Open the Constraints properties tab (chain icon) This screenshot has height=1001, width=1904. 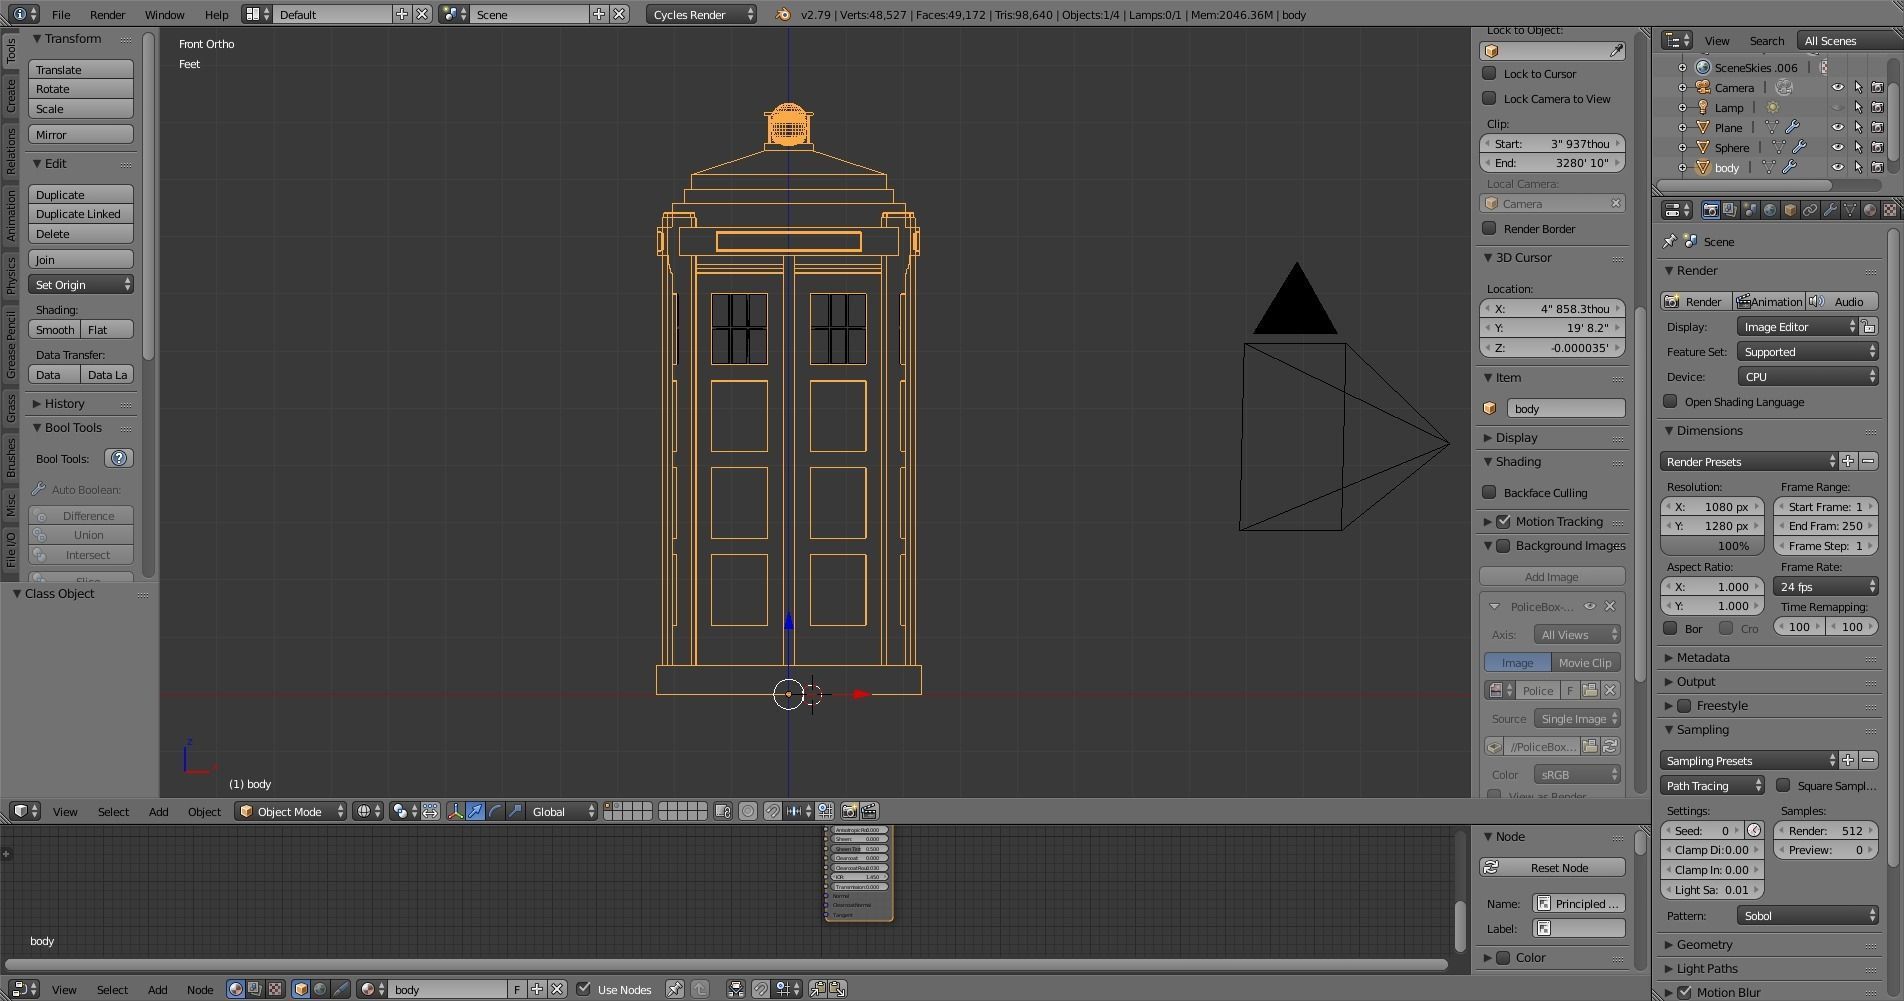[x=1810, y=210]
